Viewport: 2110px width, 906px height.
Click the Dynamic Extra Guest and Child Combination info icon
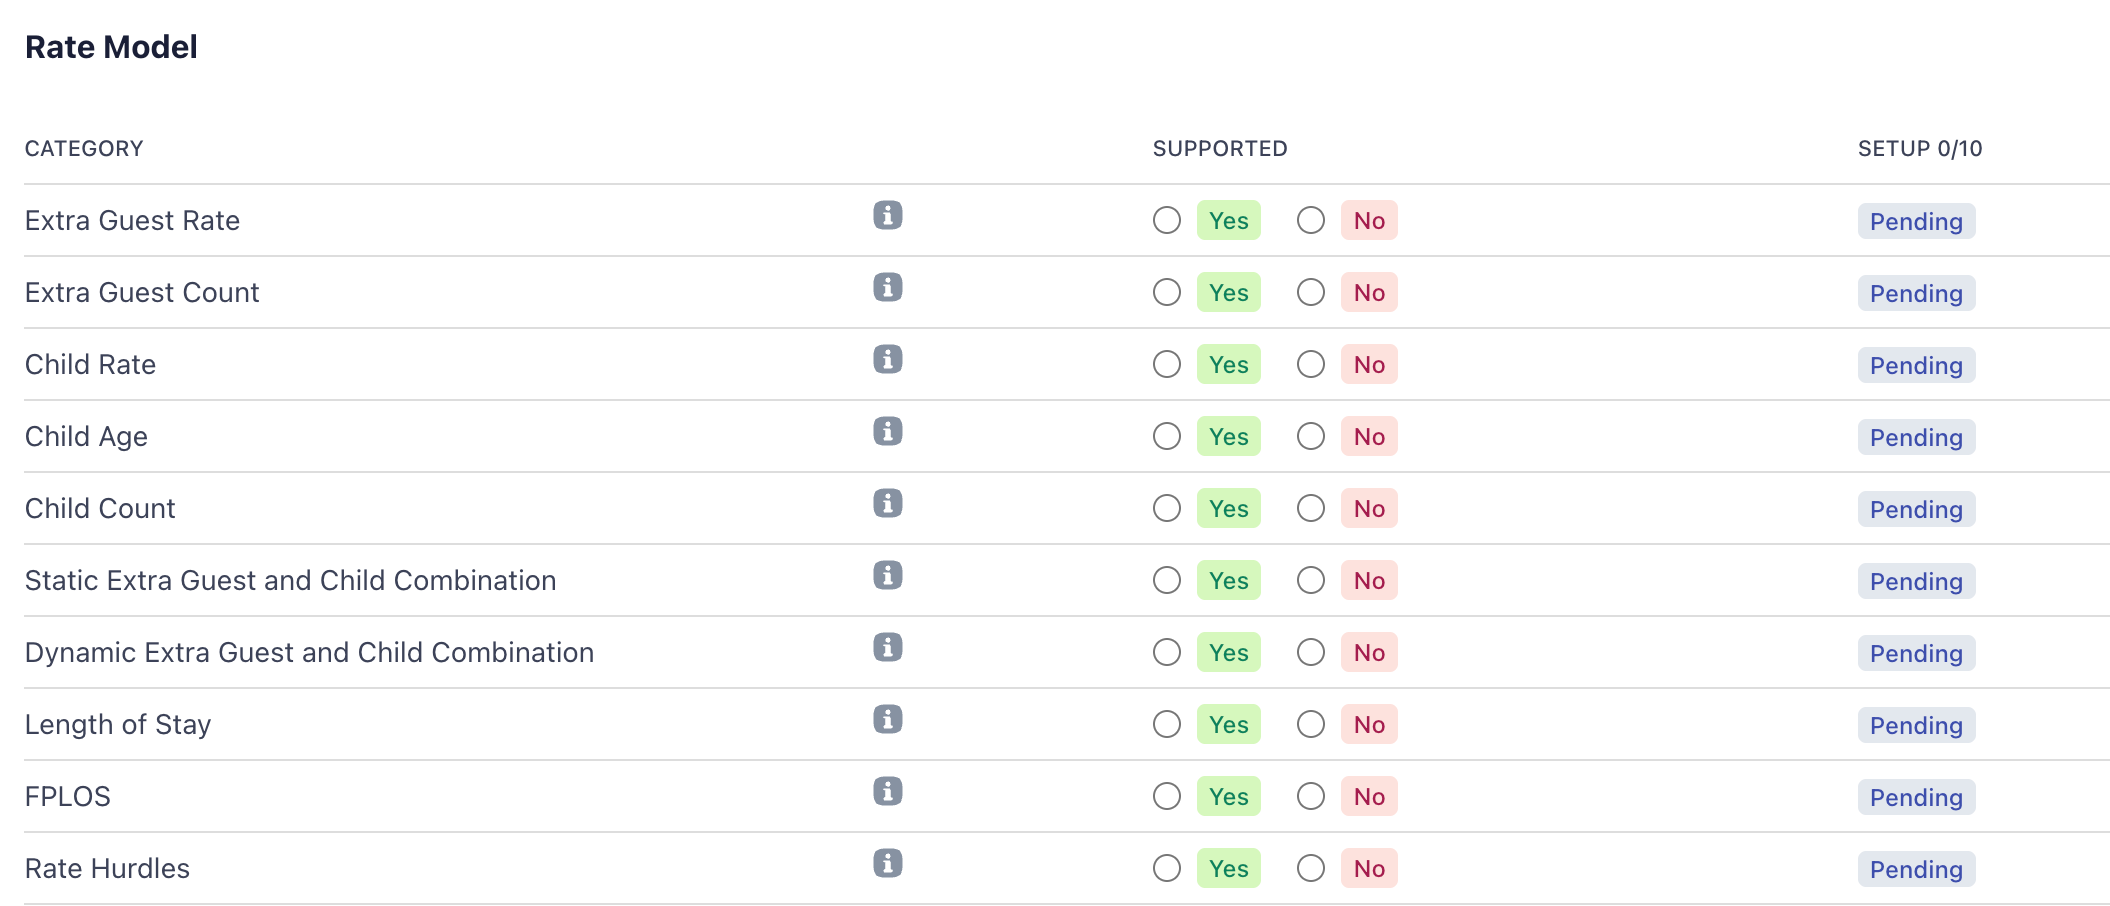point(888,648)
